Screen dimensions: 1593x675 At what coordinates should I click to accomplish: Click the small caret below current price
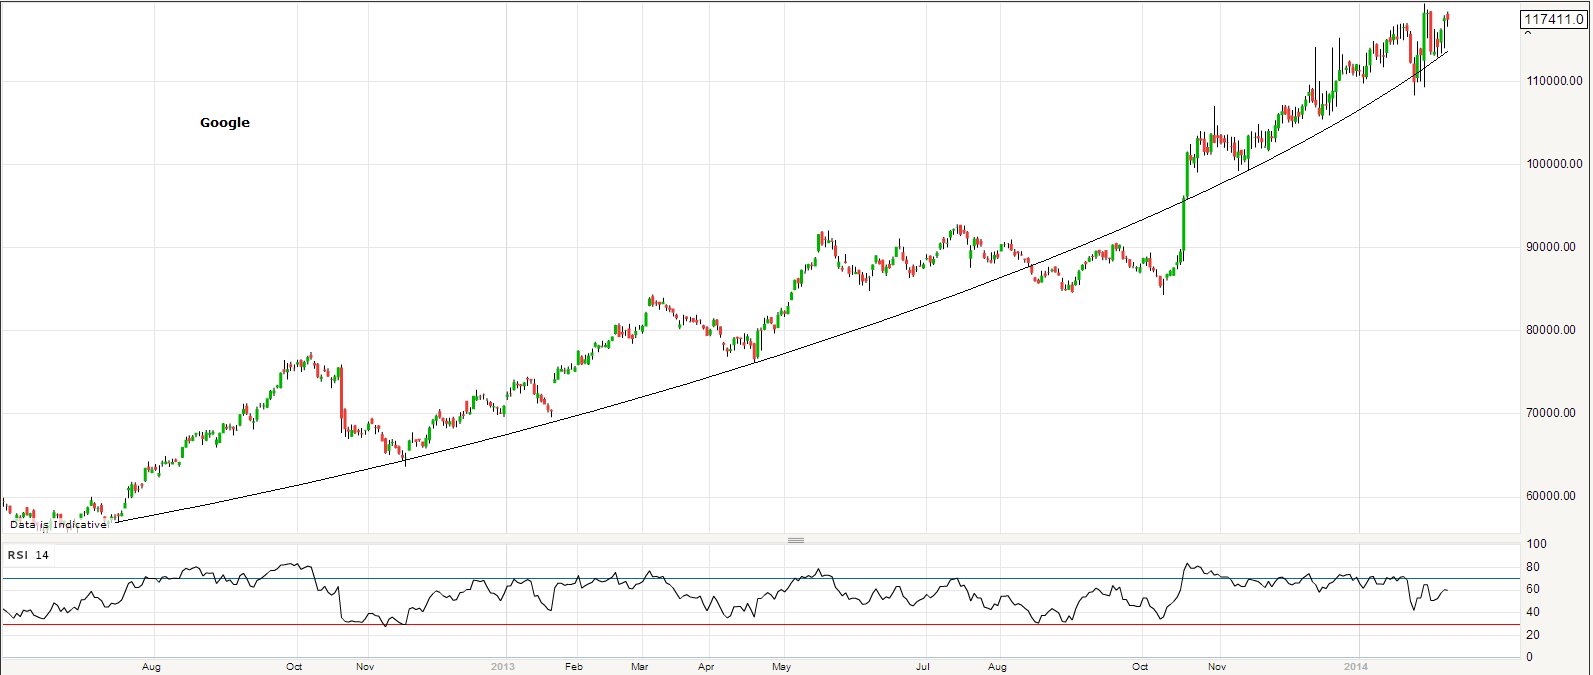(x=1527, y=33)
